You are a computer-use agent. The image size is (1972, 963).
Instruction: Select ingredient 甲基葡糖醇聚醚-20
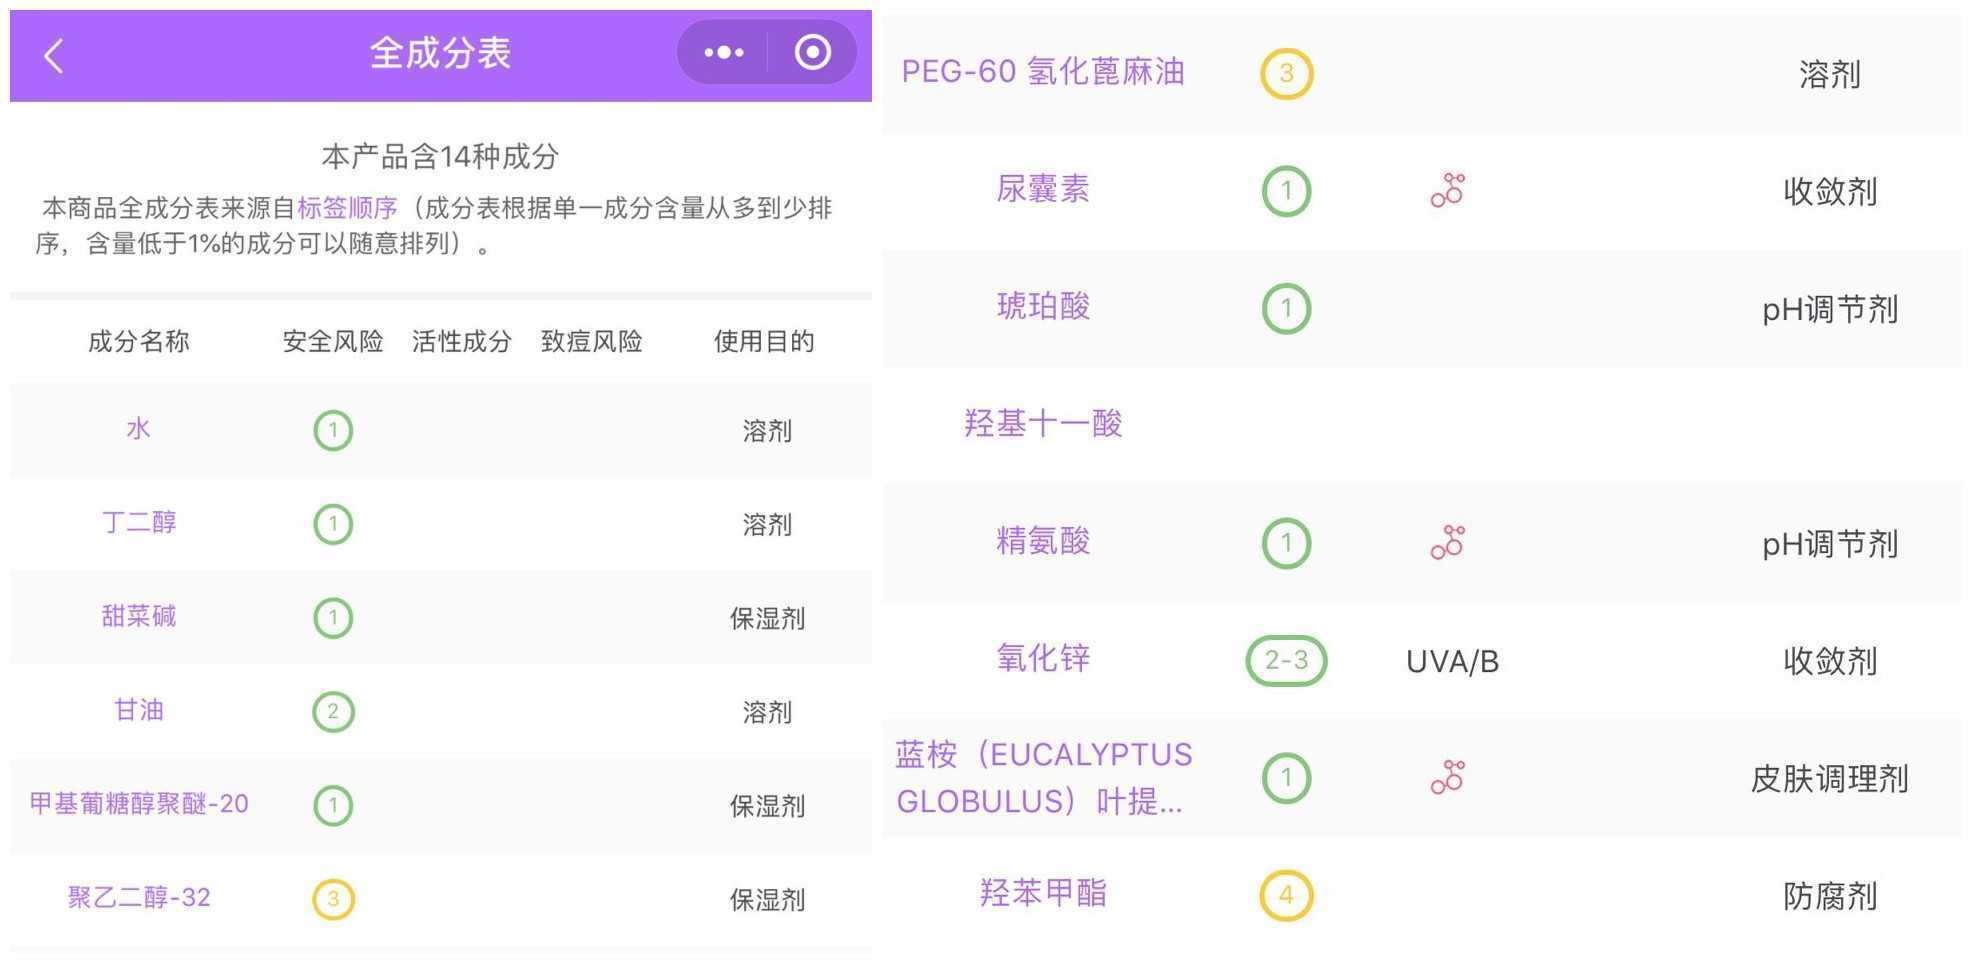(139, 804)
